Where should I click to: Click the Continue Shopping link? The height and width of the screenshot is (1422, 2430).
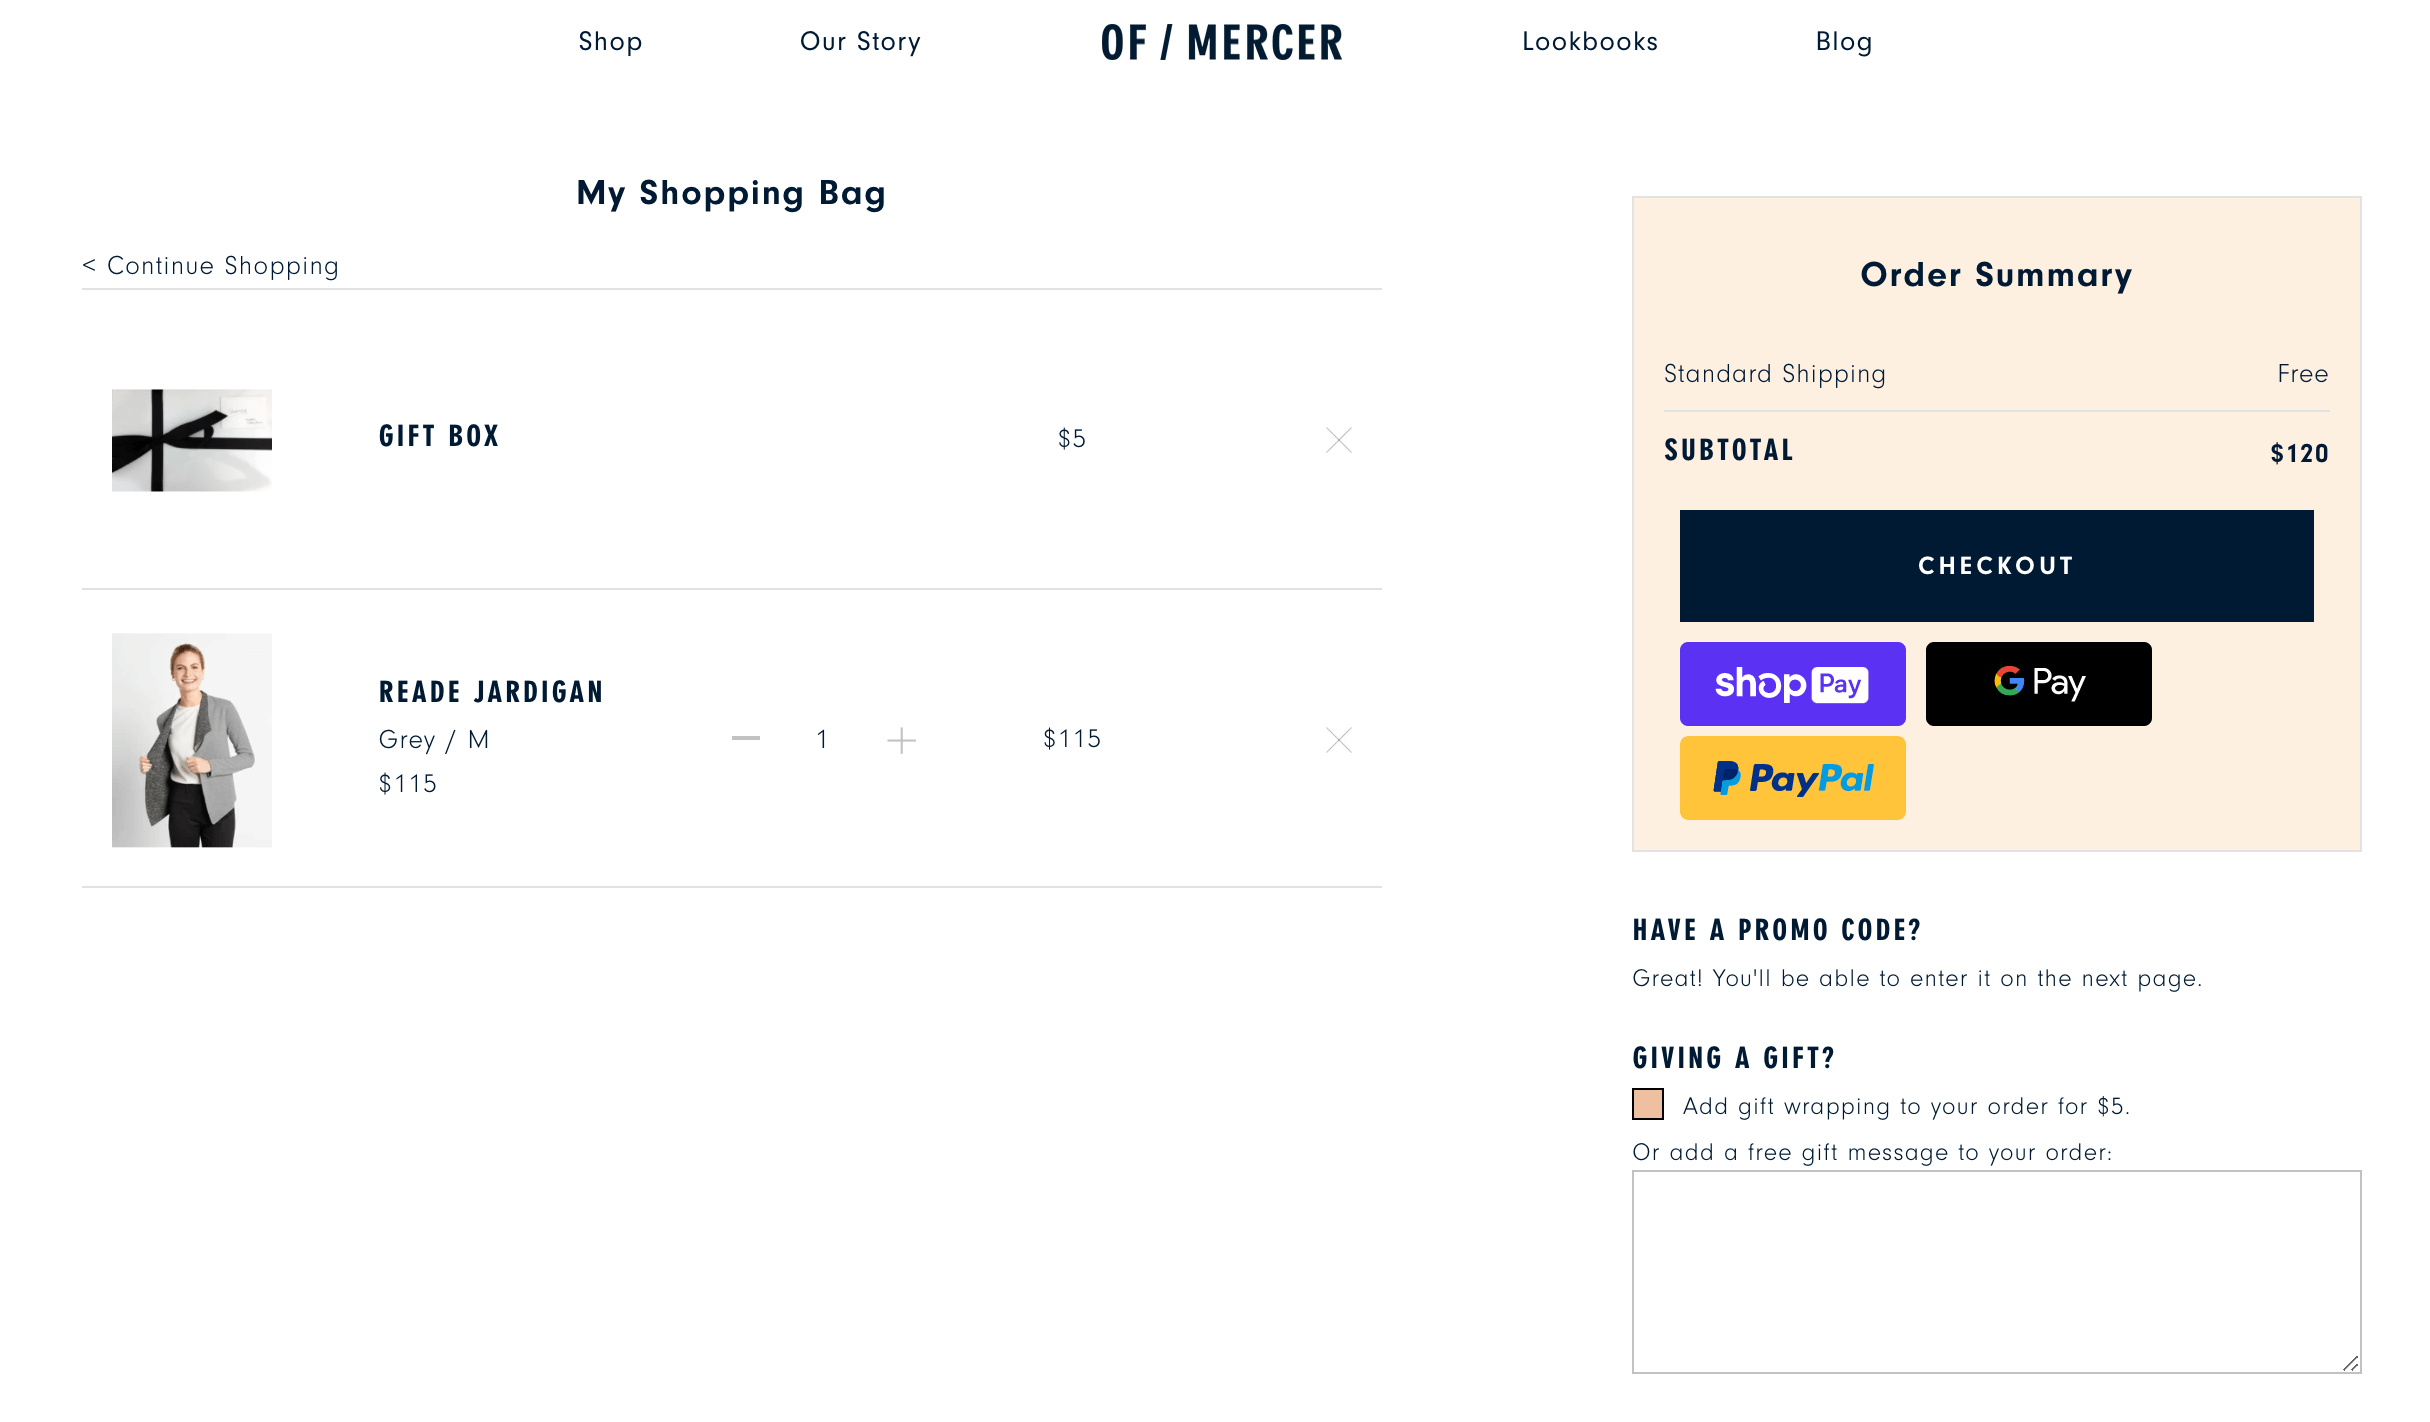coord(210,267)
